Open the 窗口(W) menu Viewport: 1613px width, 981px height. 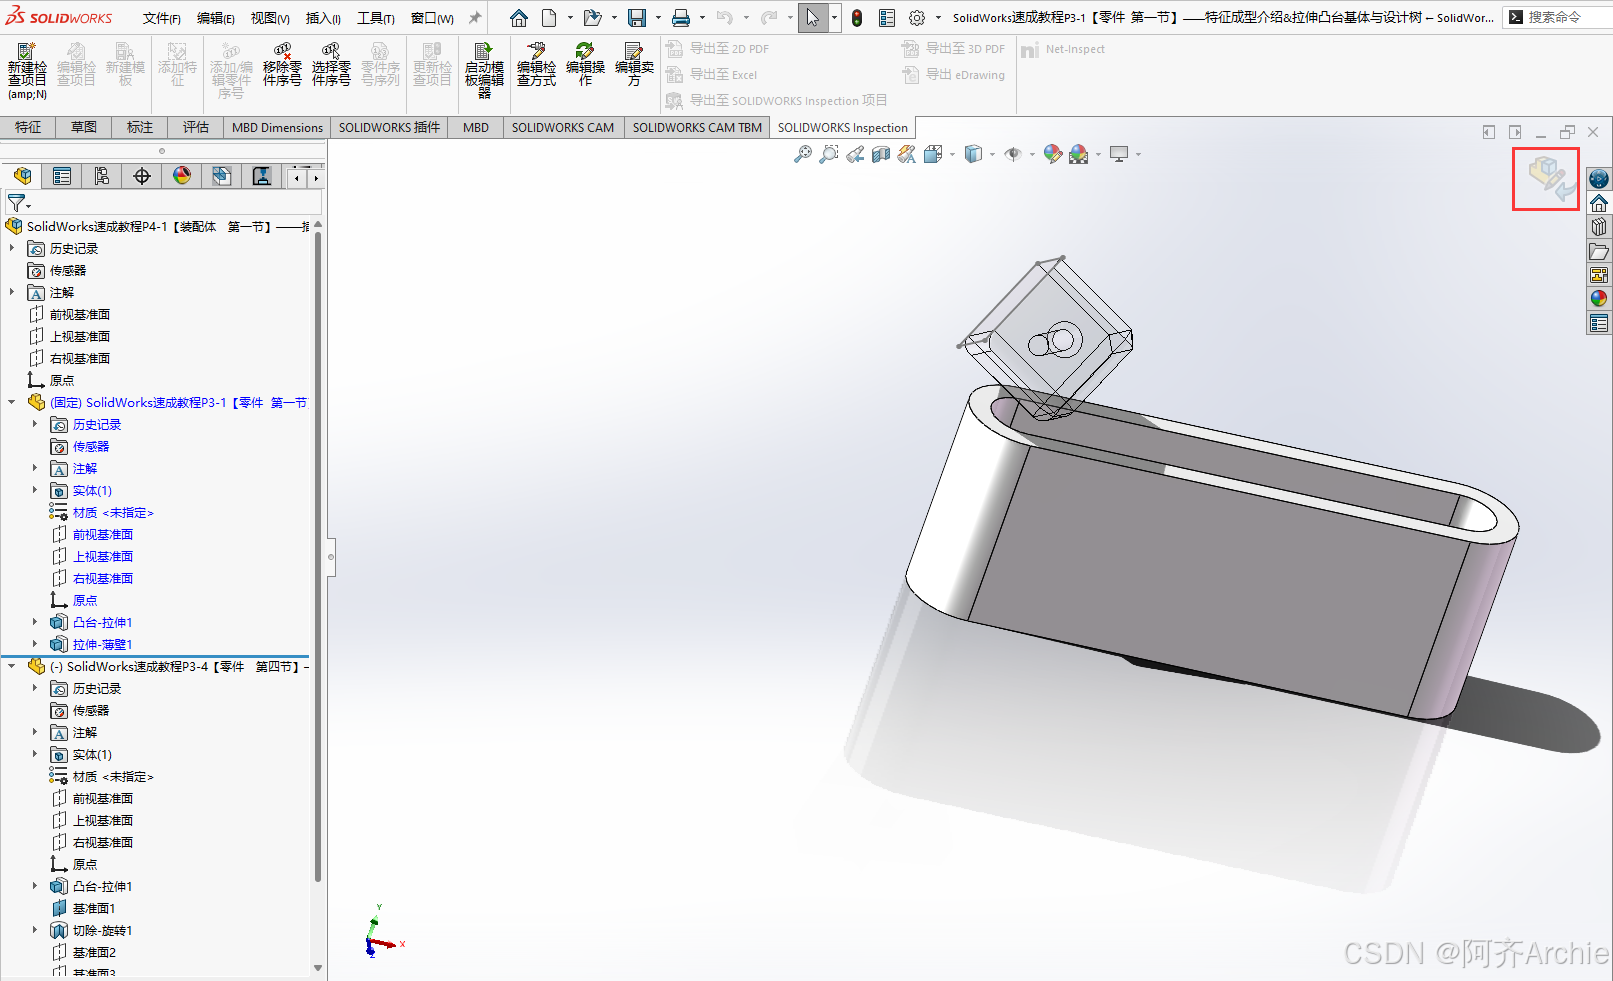(x=432, y=18)
